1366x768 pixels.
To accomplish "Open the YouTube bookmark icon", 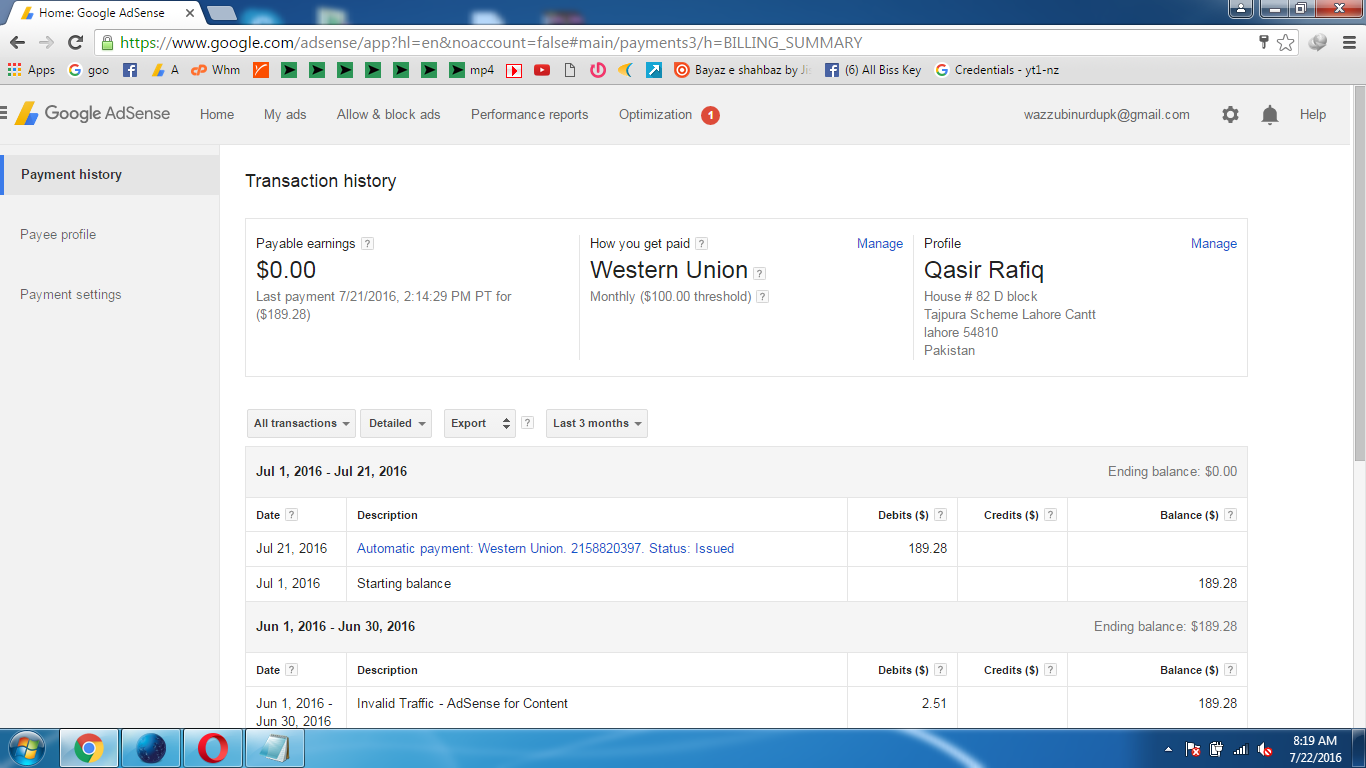I will coord(542,70).
